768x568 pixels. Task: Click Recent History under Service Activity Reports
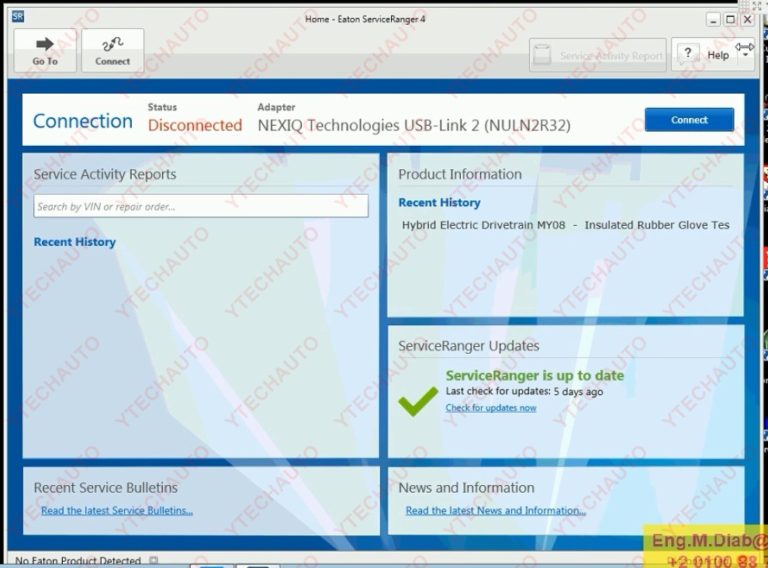74,242
